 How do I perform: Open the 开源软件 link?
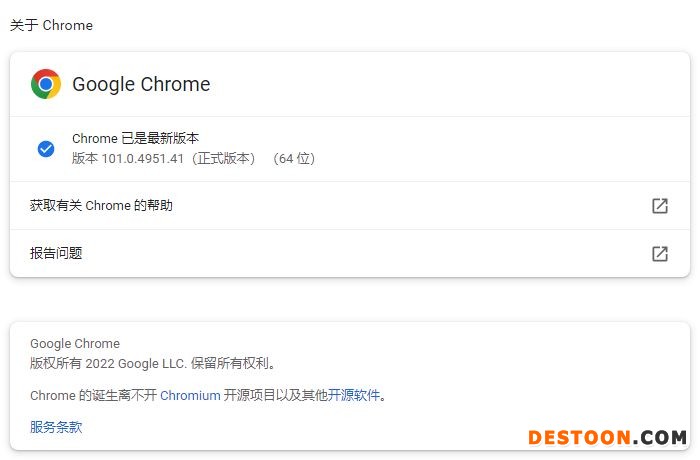click(354, 395)
